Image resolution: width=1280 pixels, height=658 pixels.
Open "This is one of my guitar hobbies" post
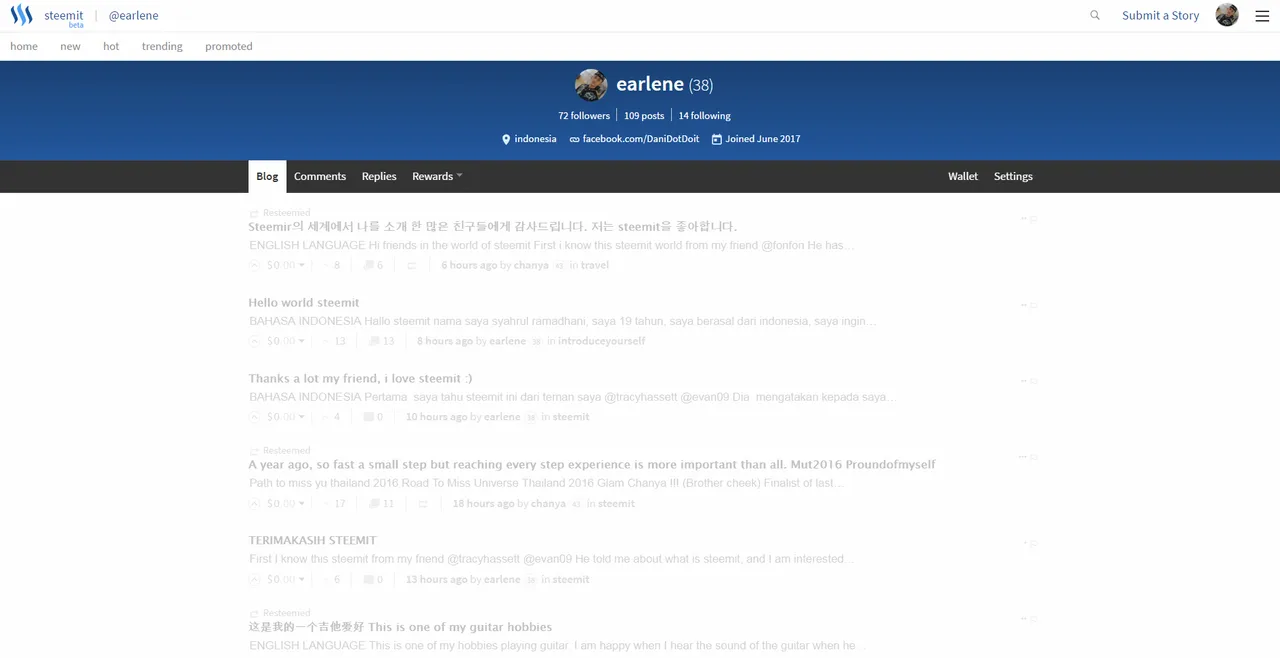(400, 627)
